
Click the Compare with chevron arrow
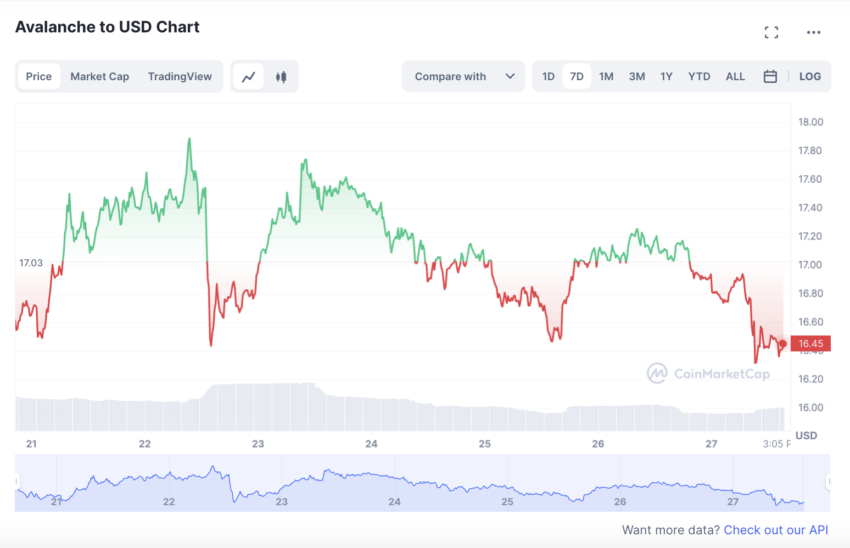(510, 76)
